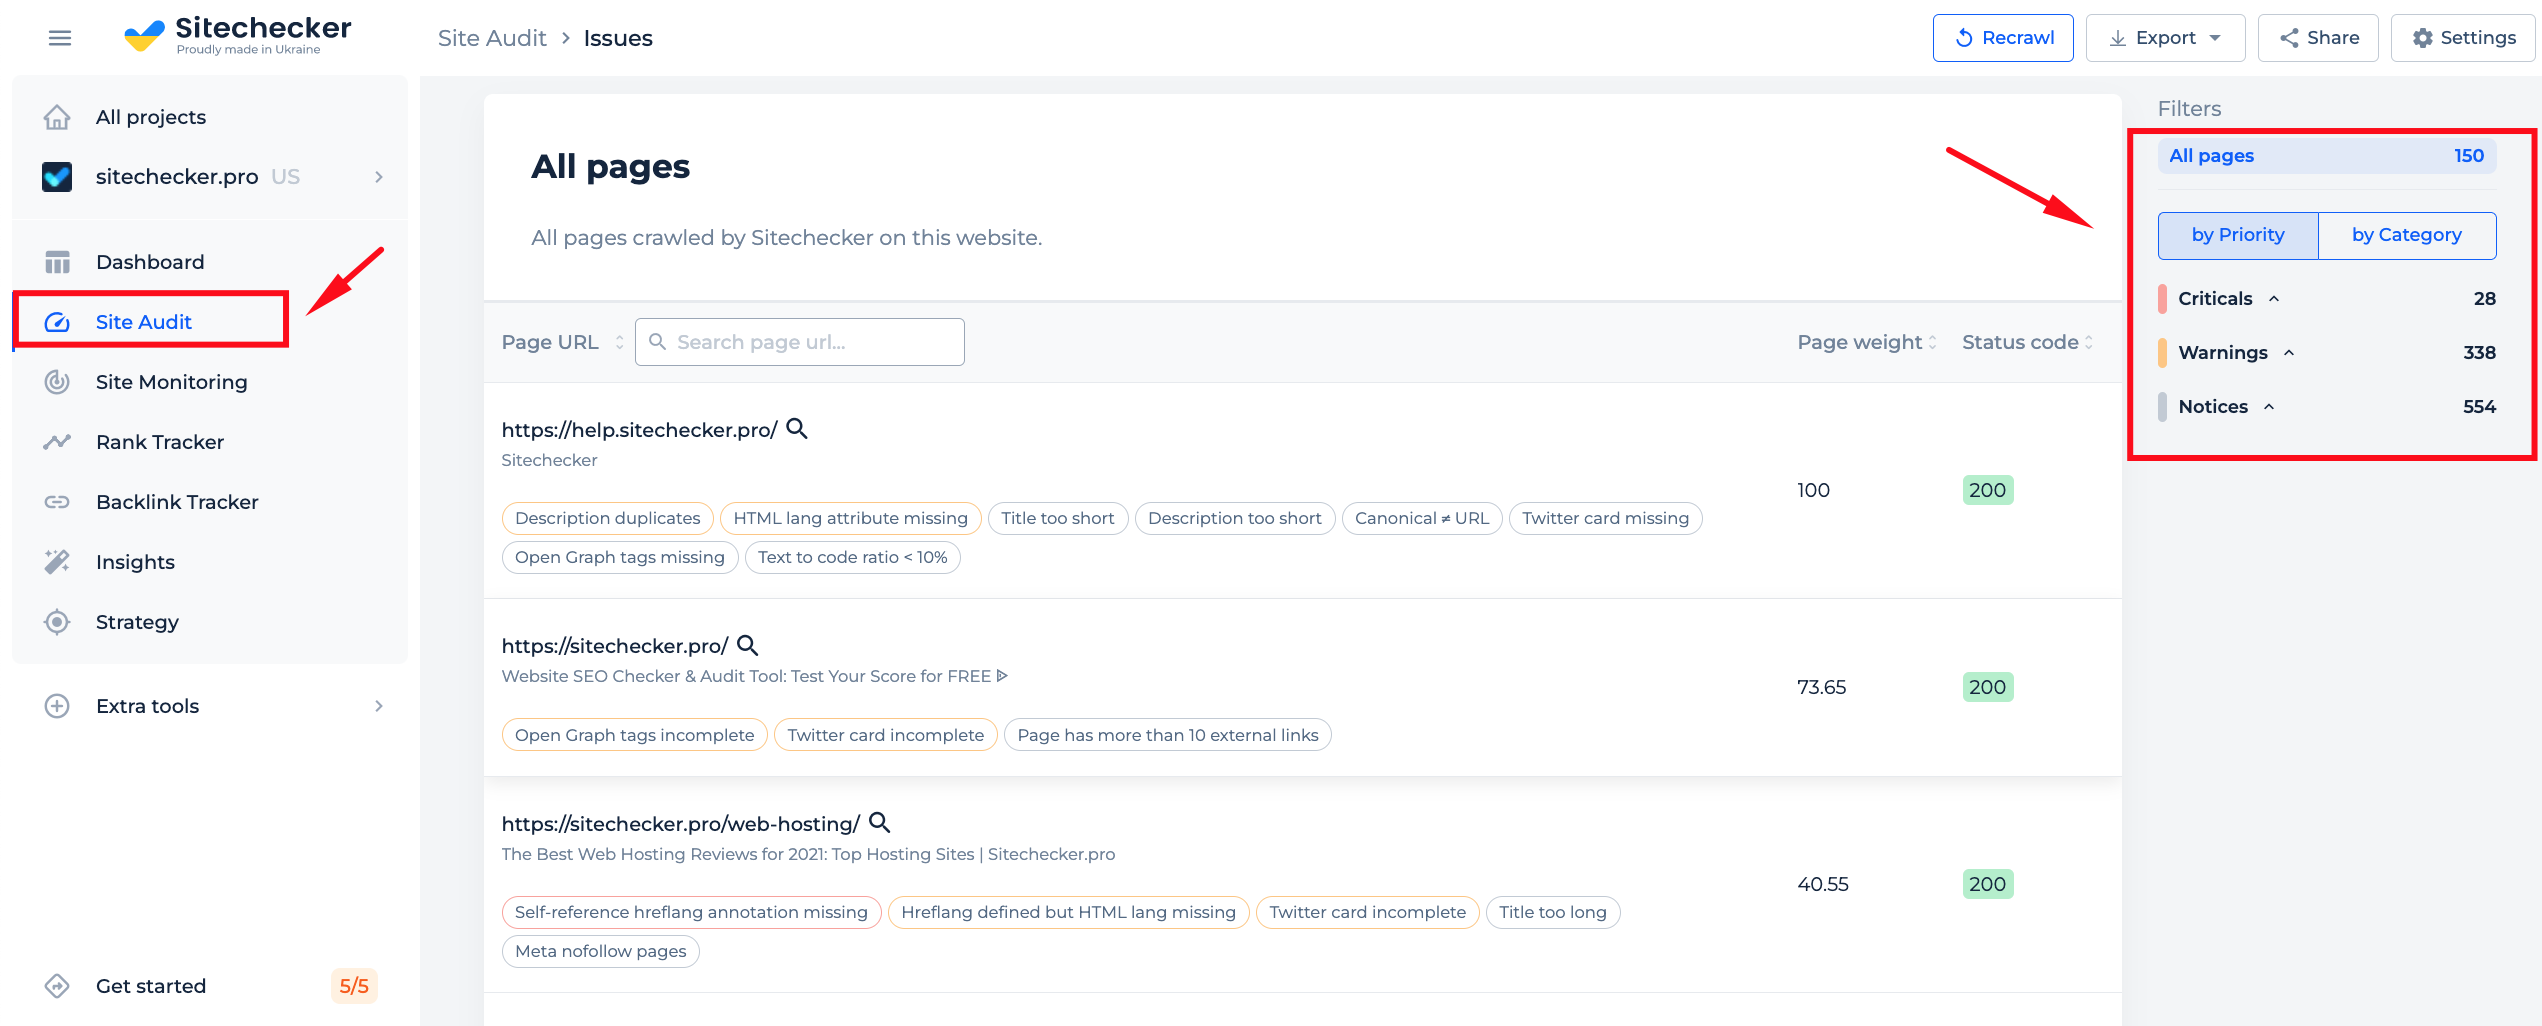Open Site Monitoring menu item
The width and height of the screenshot is (2542, 1026).
[171, 382]
